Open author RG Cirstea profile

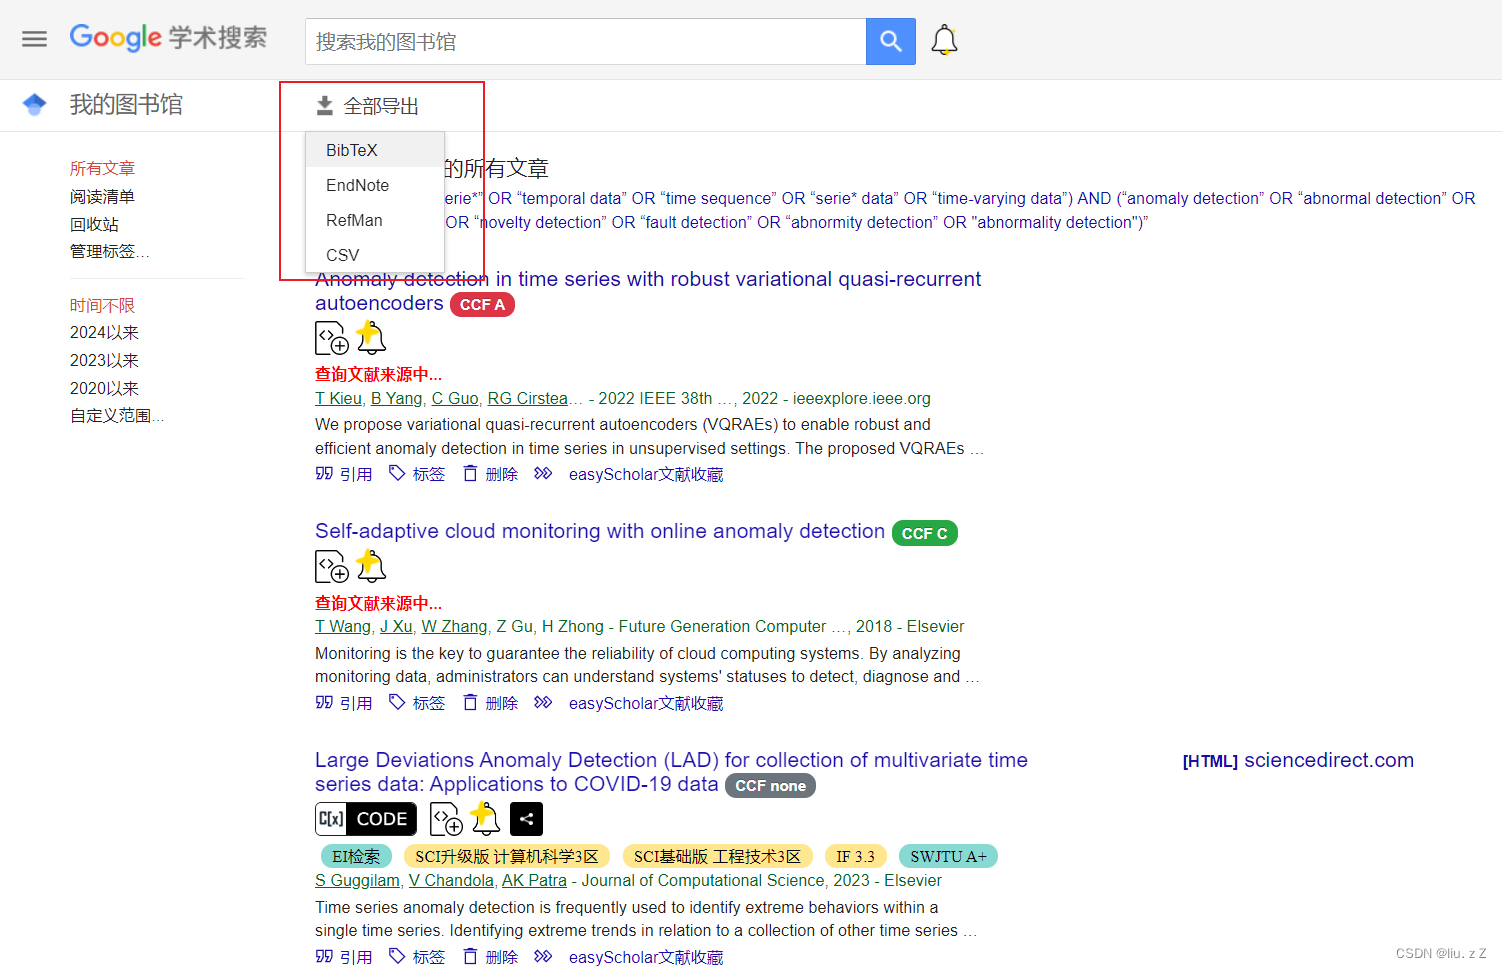click(x=527, y=398)
